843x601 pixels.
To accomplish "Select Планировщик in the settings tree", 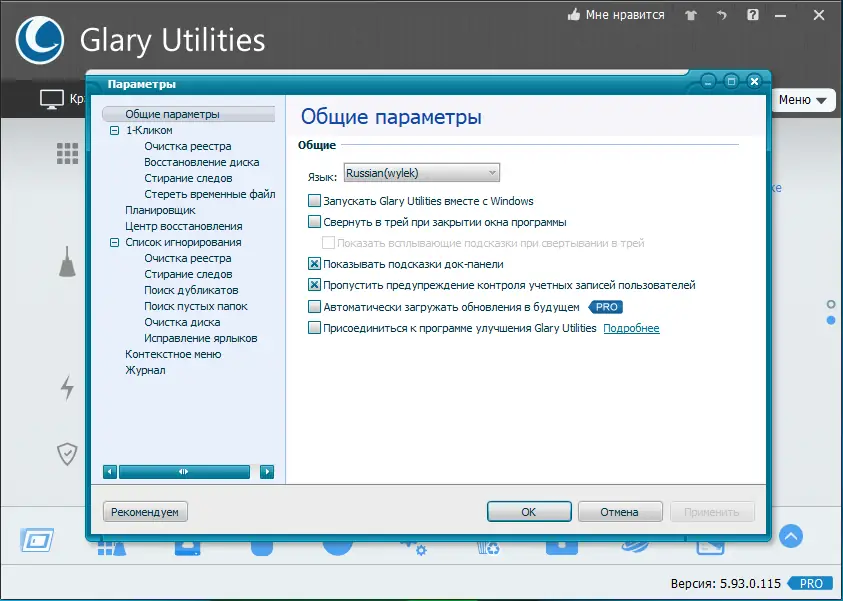I will (x=160, y=210).
